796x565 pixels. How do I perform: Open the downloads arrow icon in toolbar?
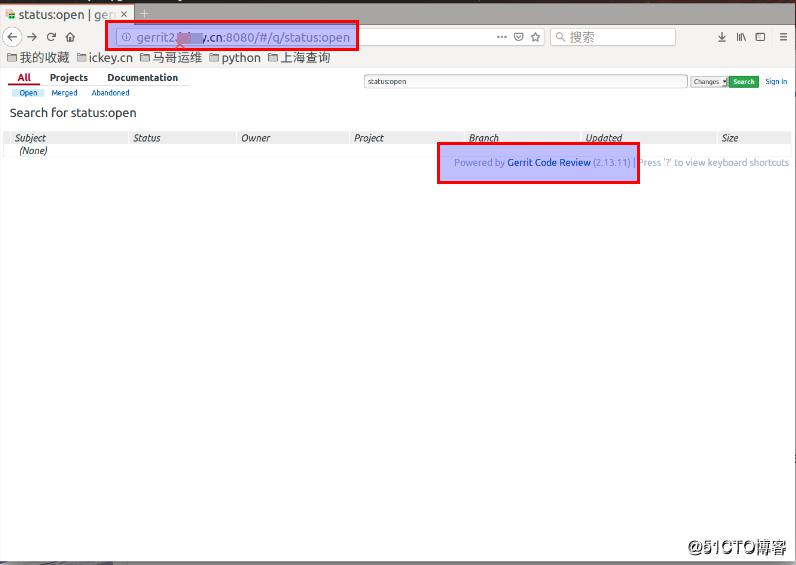[722, 37]
